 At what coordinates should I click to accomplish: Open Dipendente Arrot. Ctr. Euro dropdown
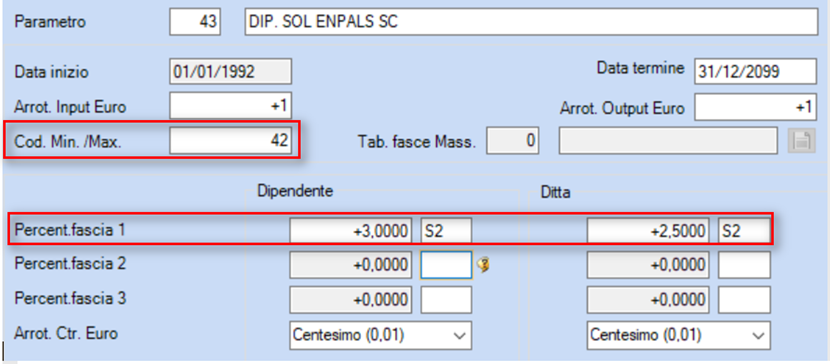380,335
